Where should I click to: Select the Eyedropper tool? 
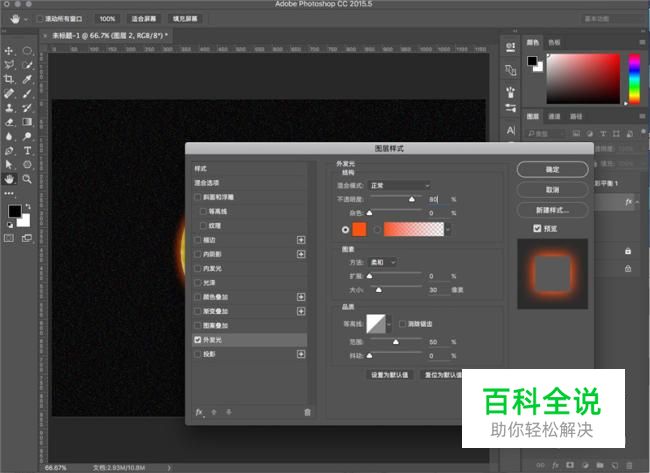coord(27,79)
